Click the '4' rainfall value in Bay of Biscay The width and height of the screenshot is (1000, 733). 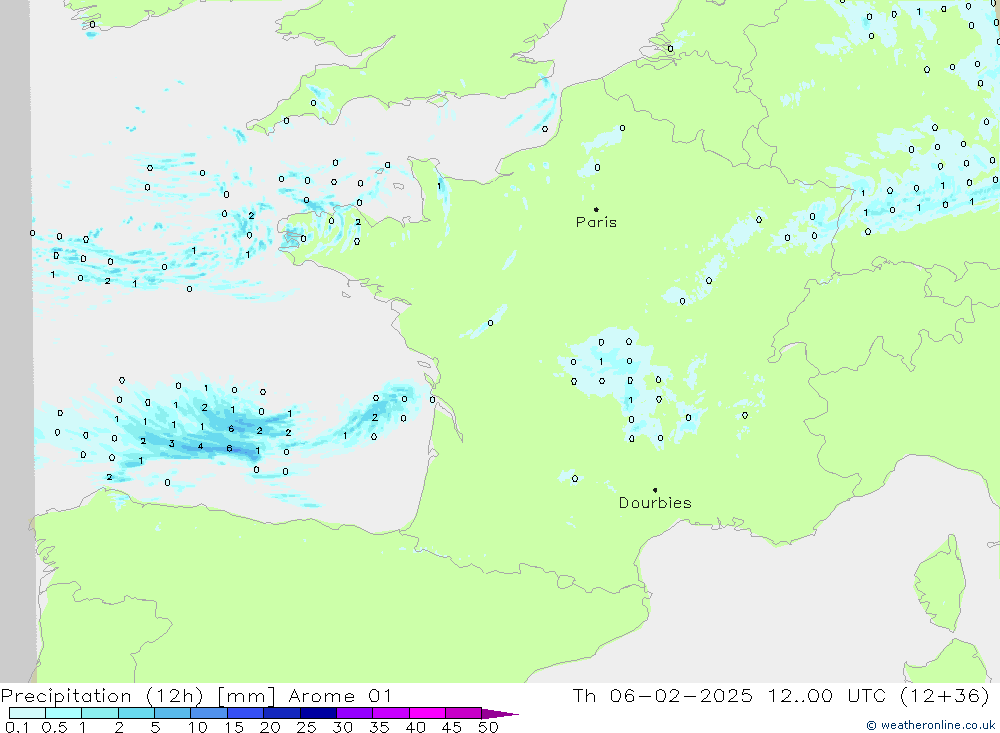tap(200, 446)
